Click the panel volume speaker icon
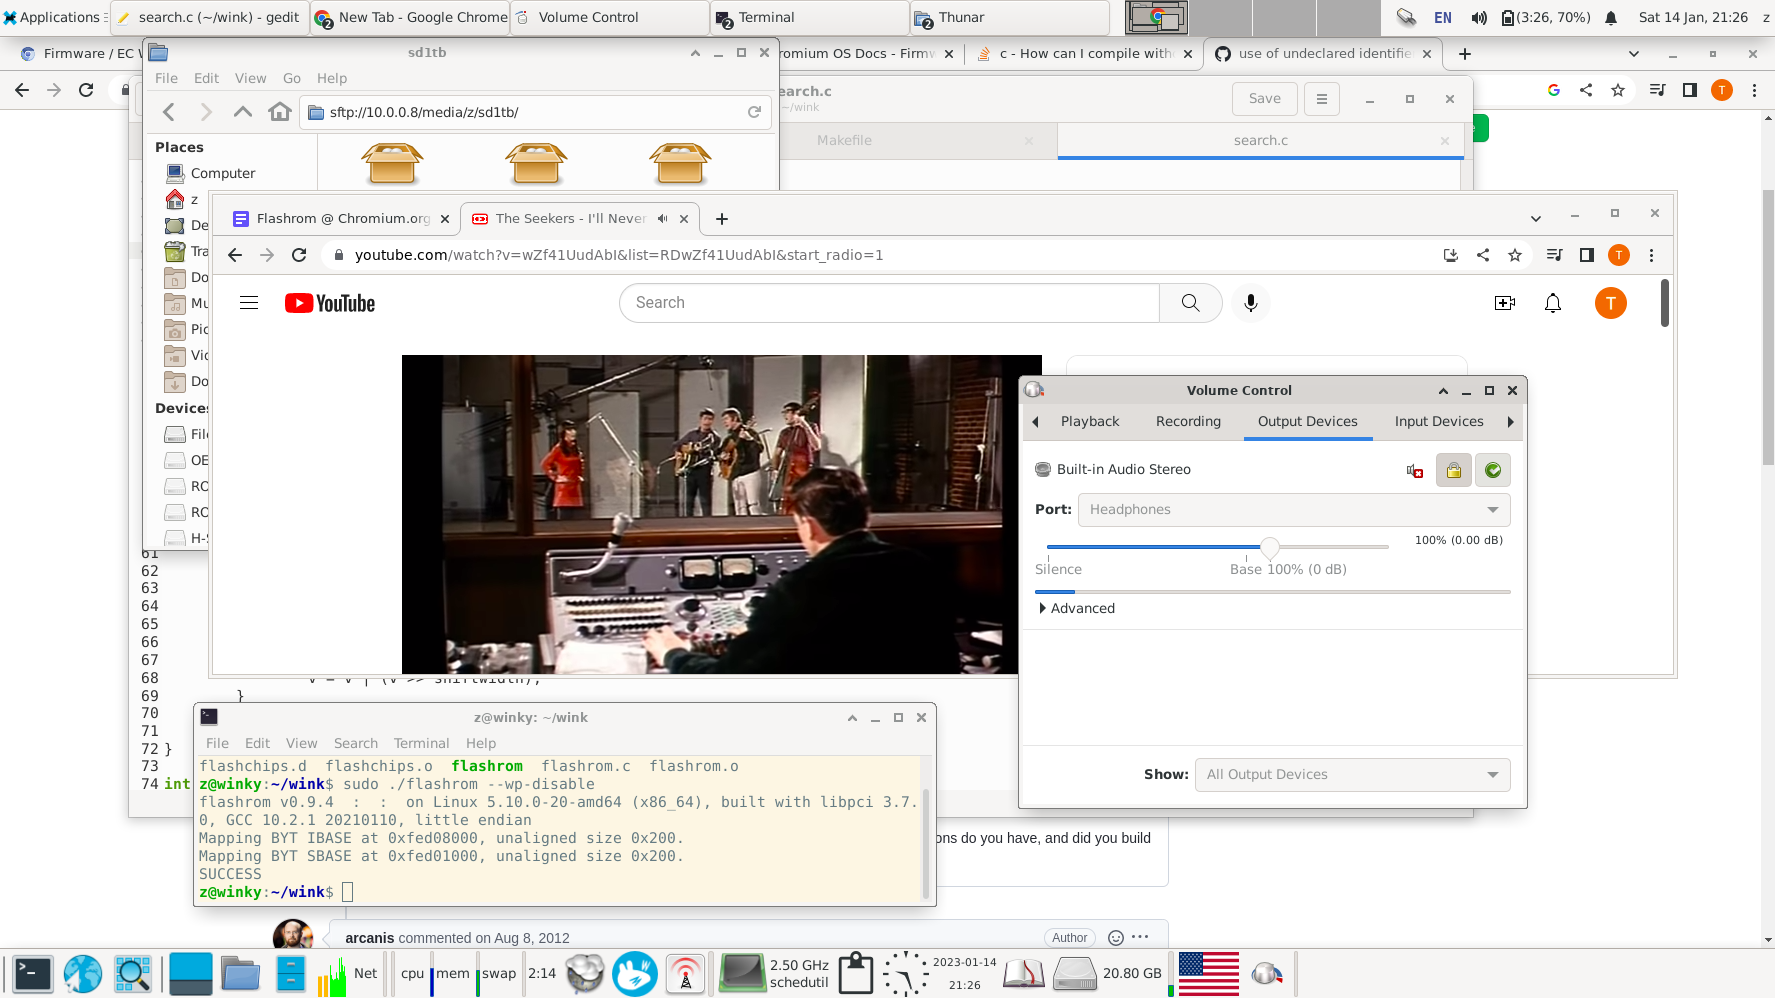This screenshot has height=998, width=1775. click(1479, 17)
